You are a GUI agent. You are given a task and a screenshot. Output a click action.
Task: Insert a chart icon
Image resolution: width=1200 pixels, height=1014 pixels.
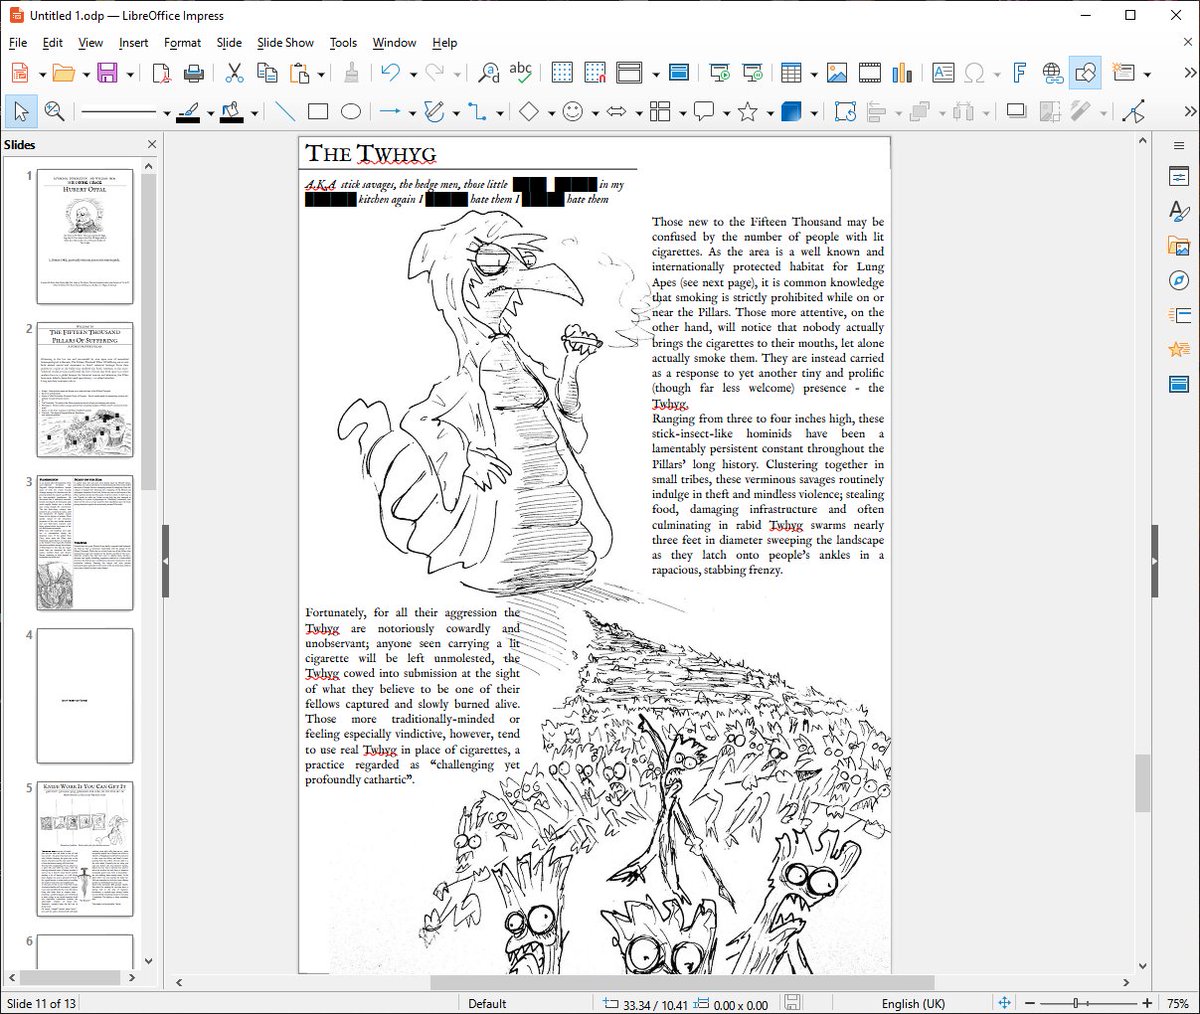coord(902,73)
